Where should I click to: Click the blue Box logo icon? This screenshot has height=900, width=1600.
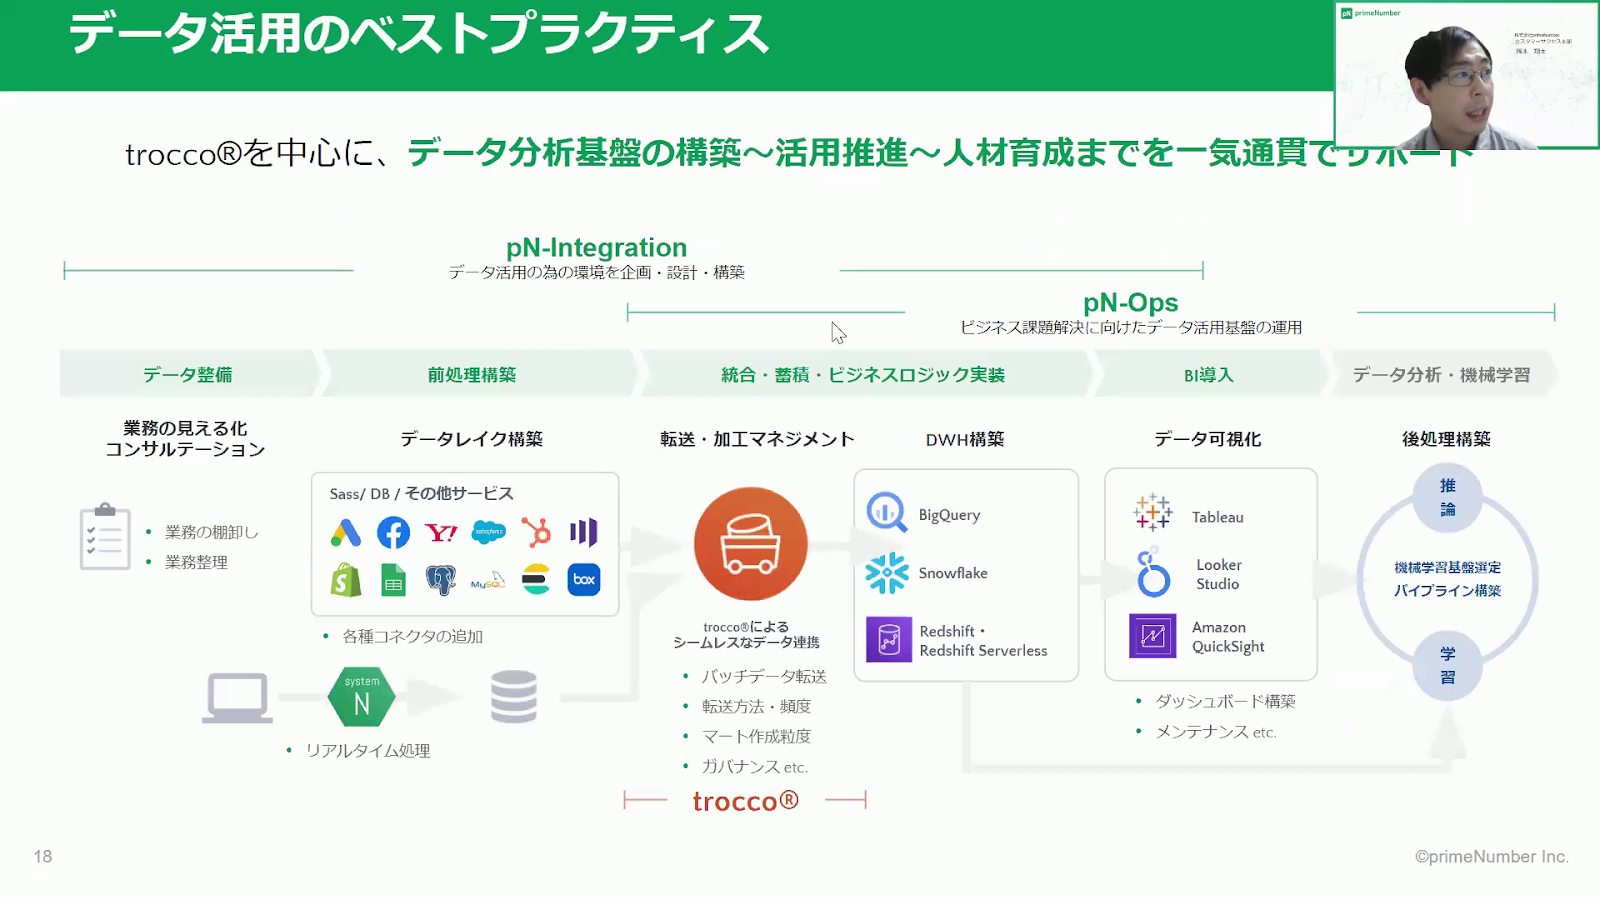[584, 580]
